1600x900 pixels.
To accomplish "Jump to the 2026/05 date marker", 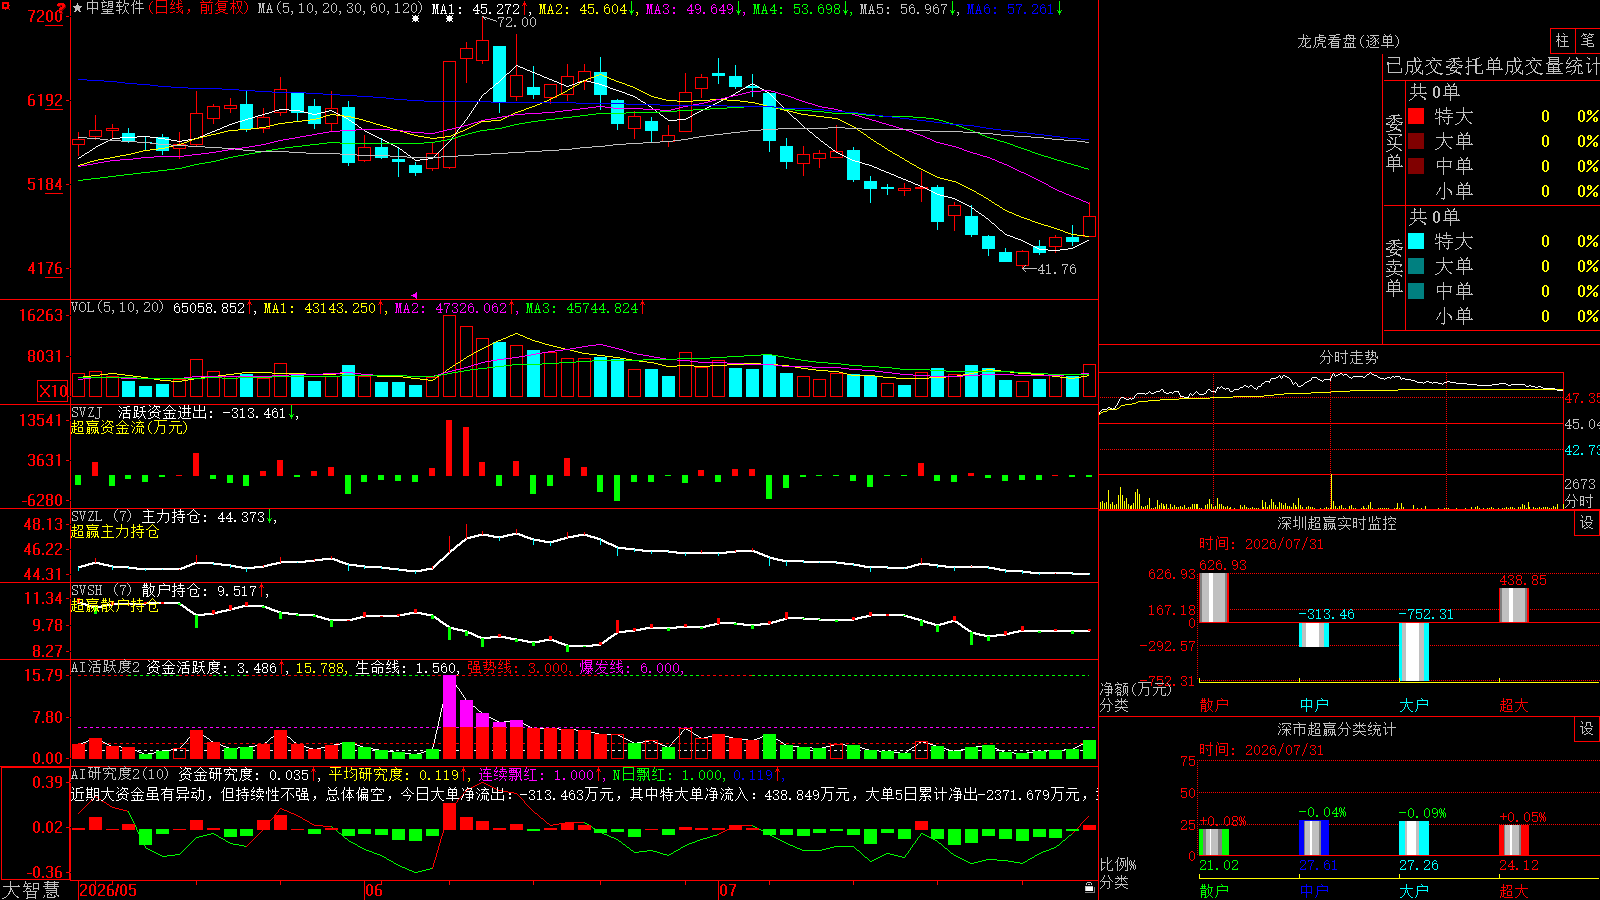I will pos(108,890).
